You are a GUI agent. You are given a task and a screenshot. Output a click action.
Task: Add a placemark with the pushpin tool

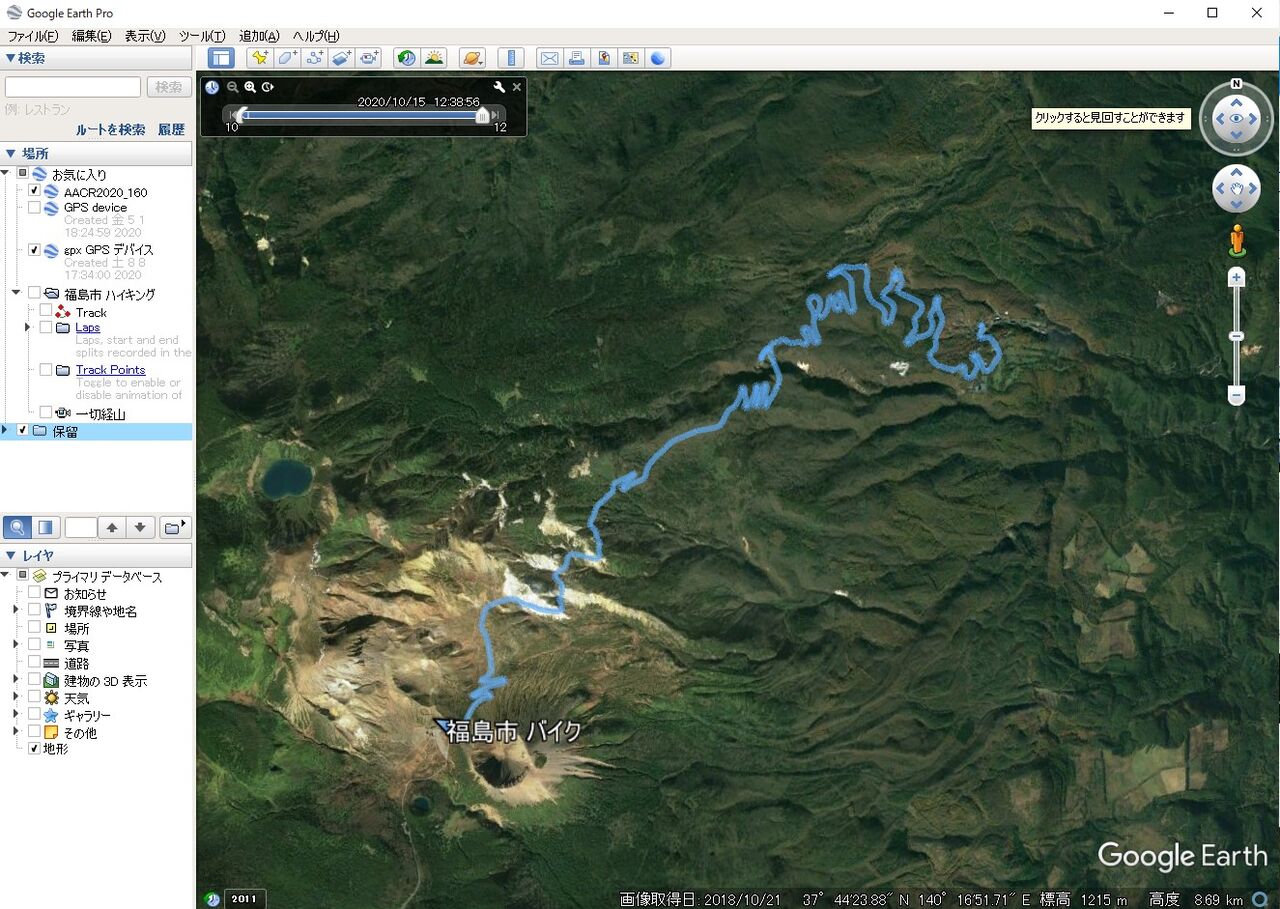(x=259, y=58)
